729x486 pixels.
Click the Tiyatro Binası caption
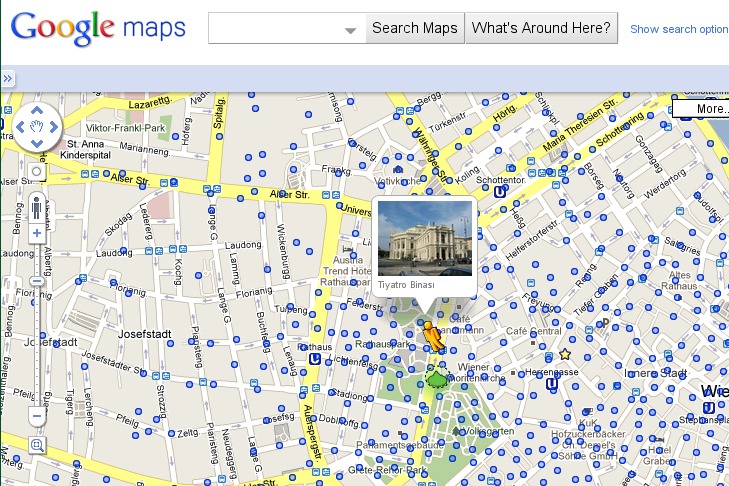(x=406, y=285)
